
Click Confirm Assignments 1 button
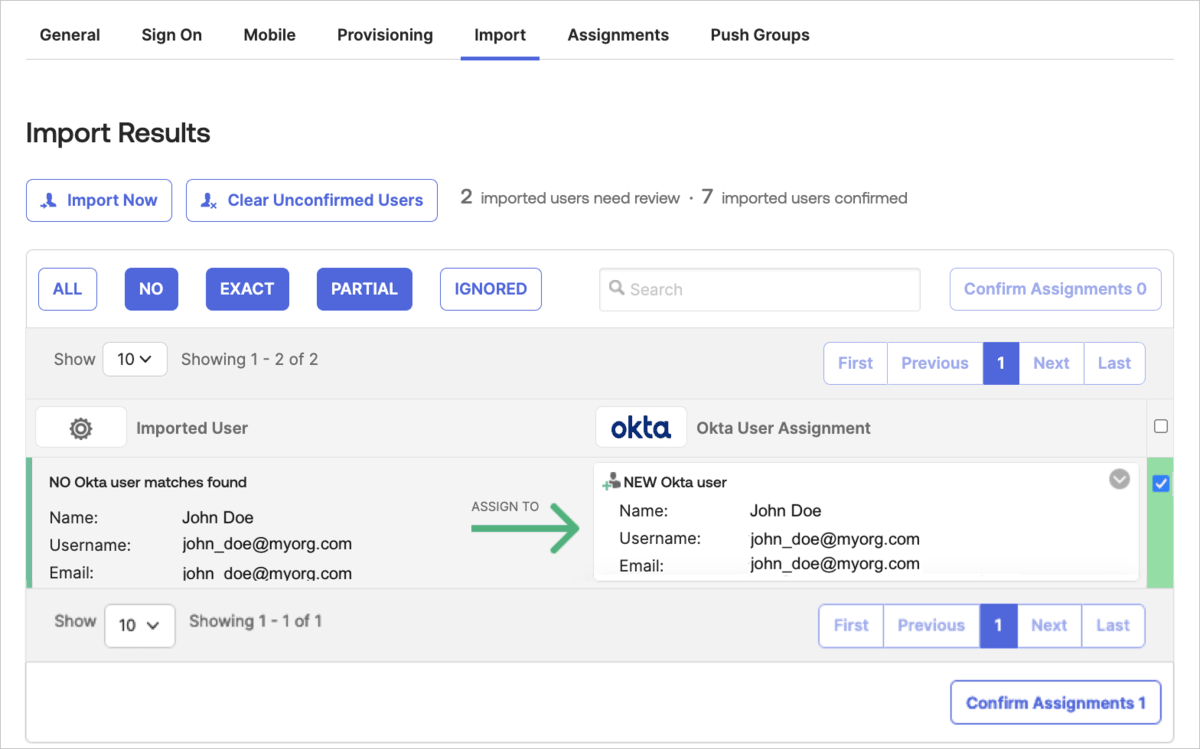click(1056, 703)
